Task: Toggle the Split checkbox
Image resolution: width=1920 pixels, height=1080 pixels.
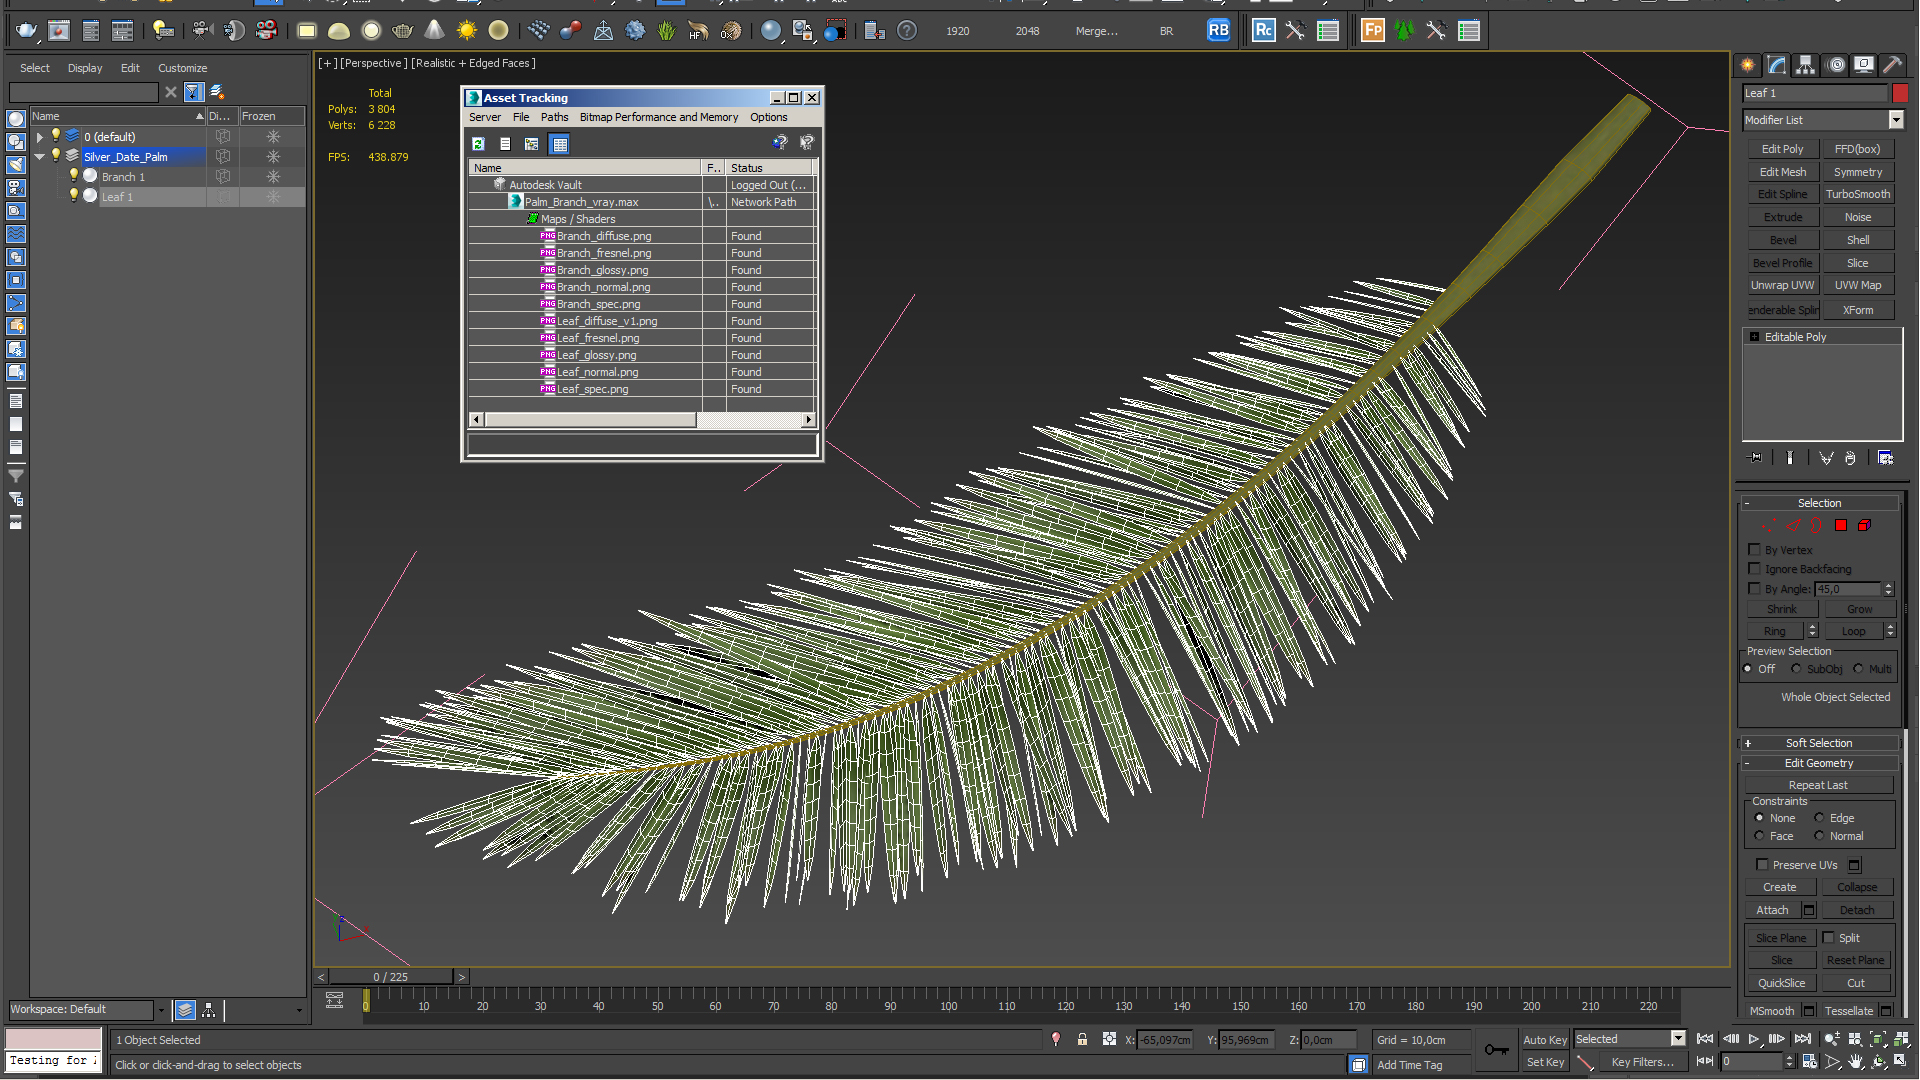Action: tap(1829, 938)
